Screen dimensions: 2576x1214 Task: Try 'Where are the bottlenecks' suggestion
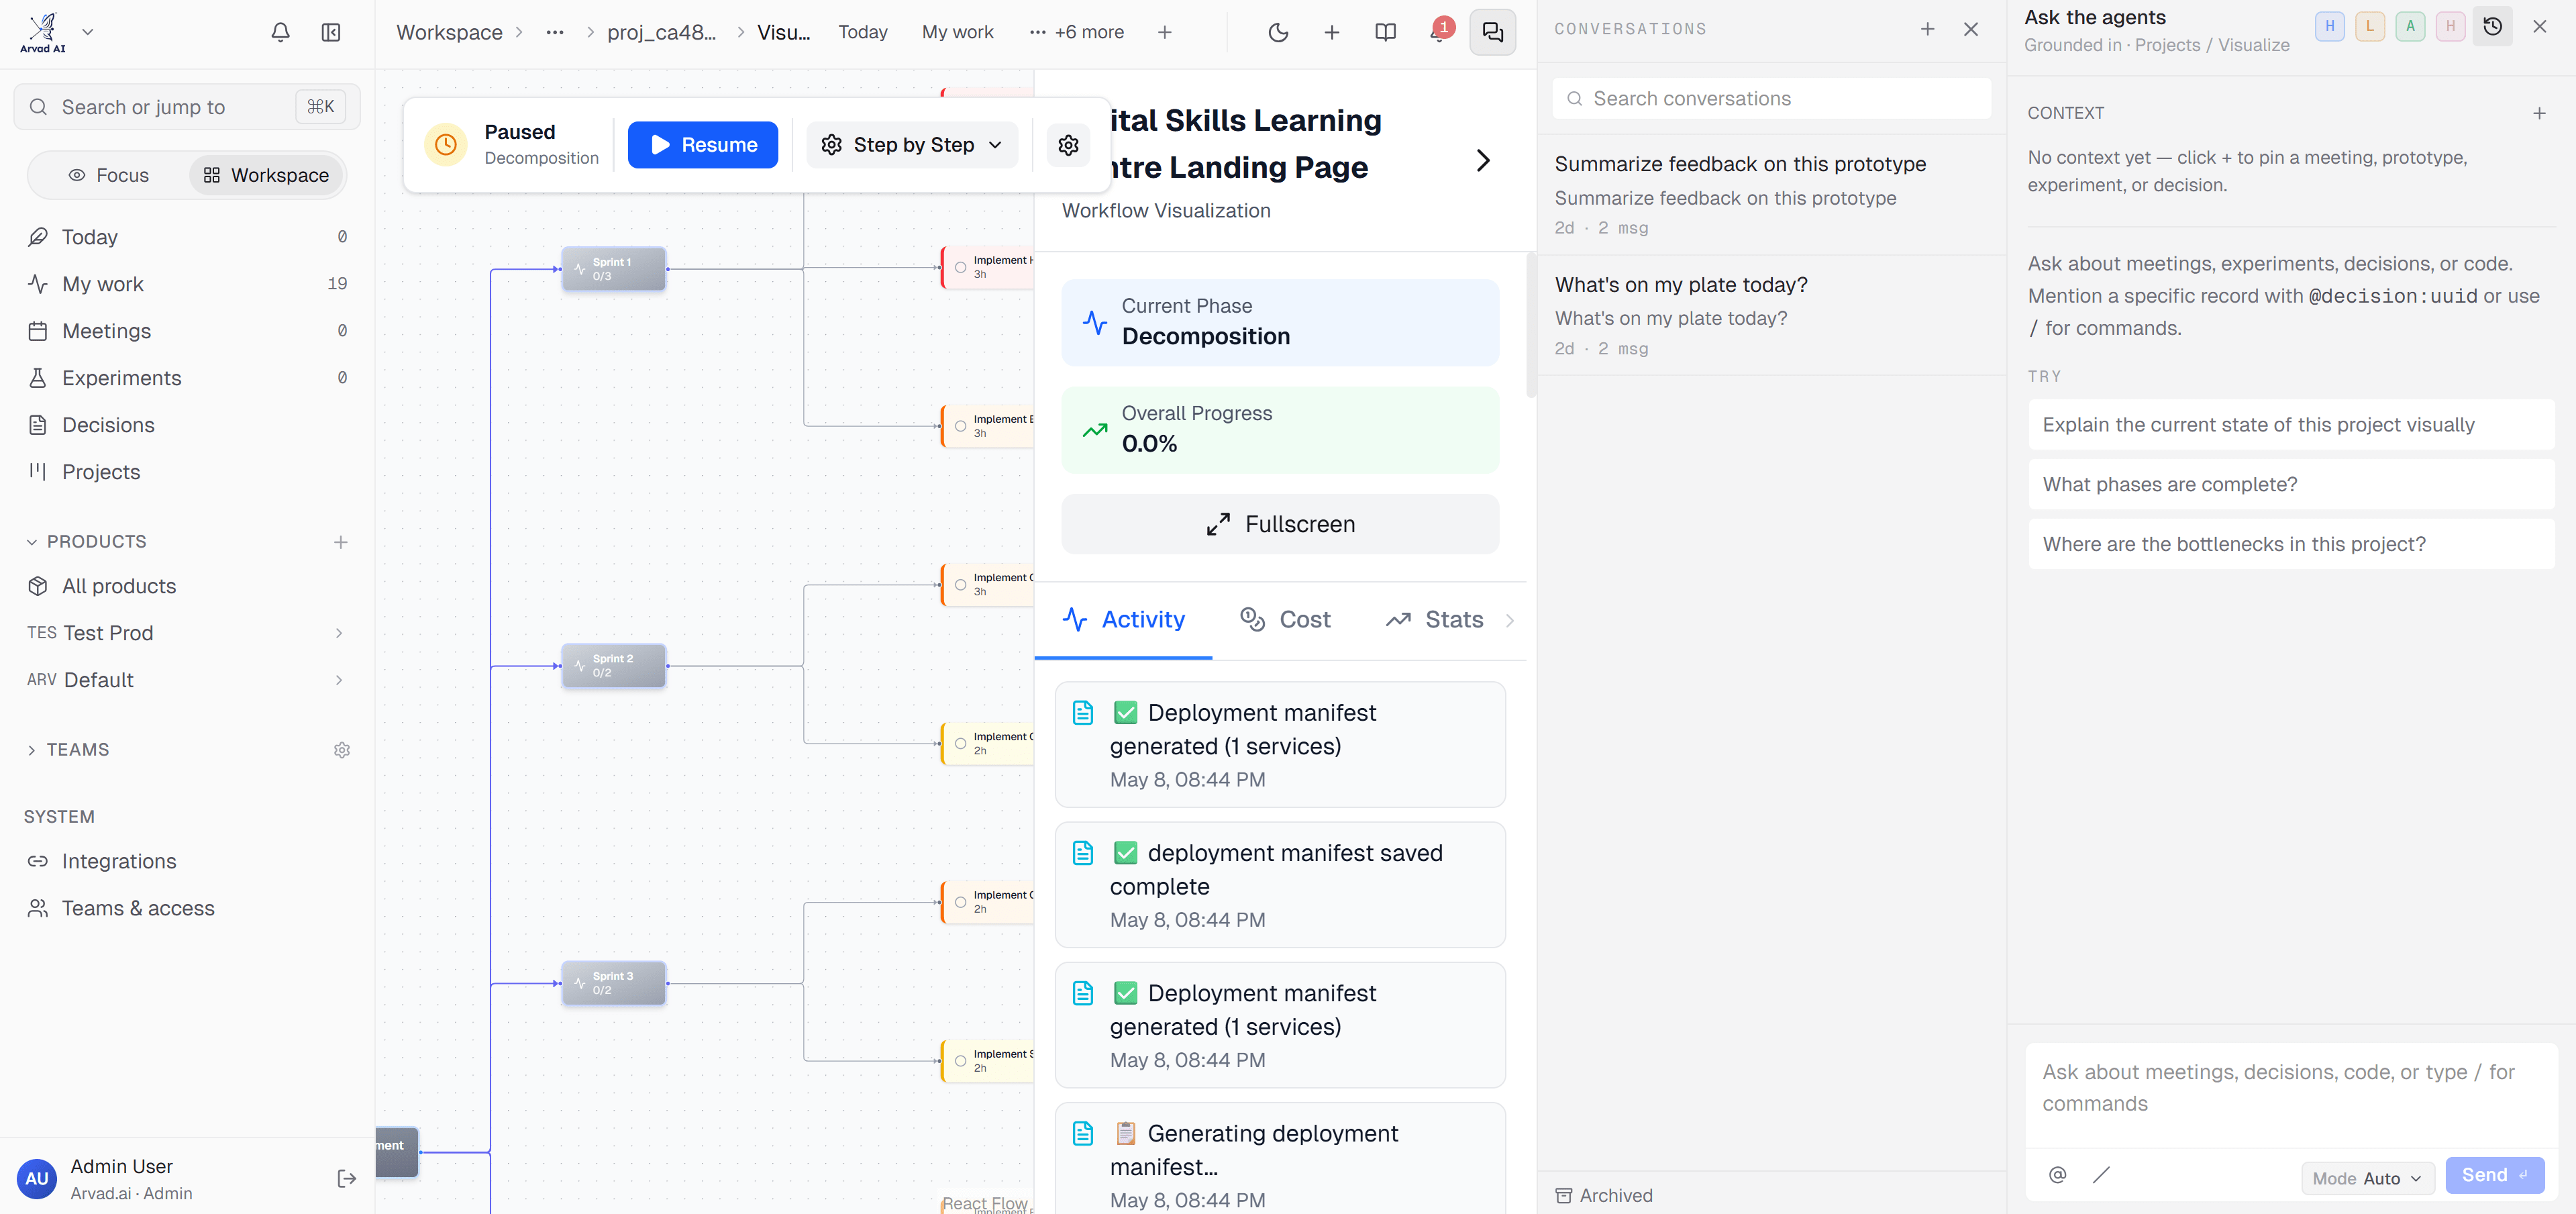coord(2291,544)
